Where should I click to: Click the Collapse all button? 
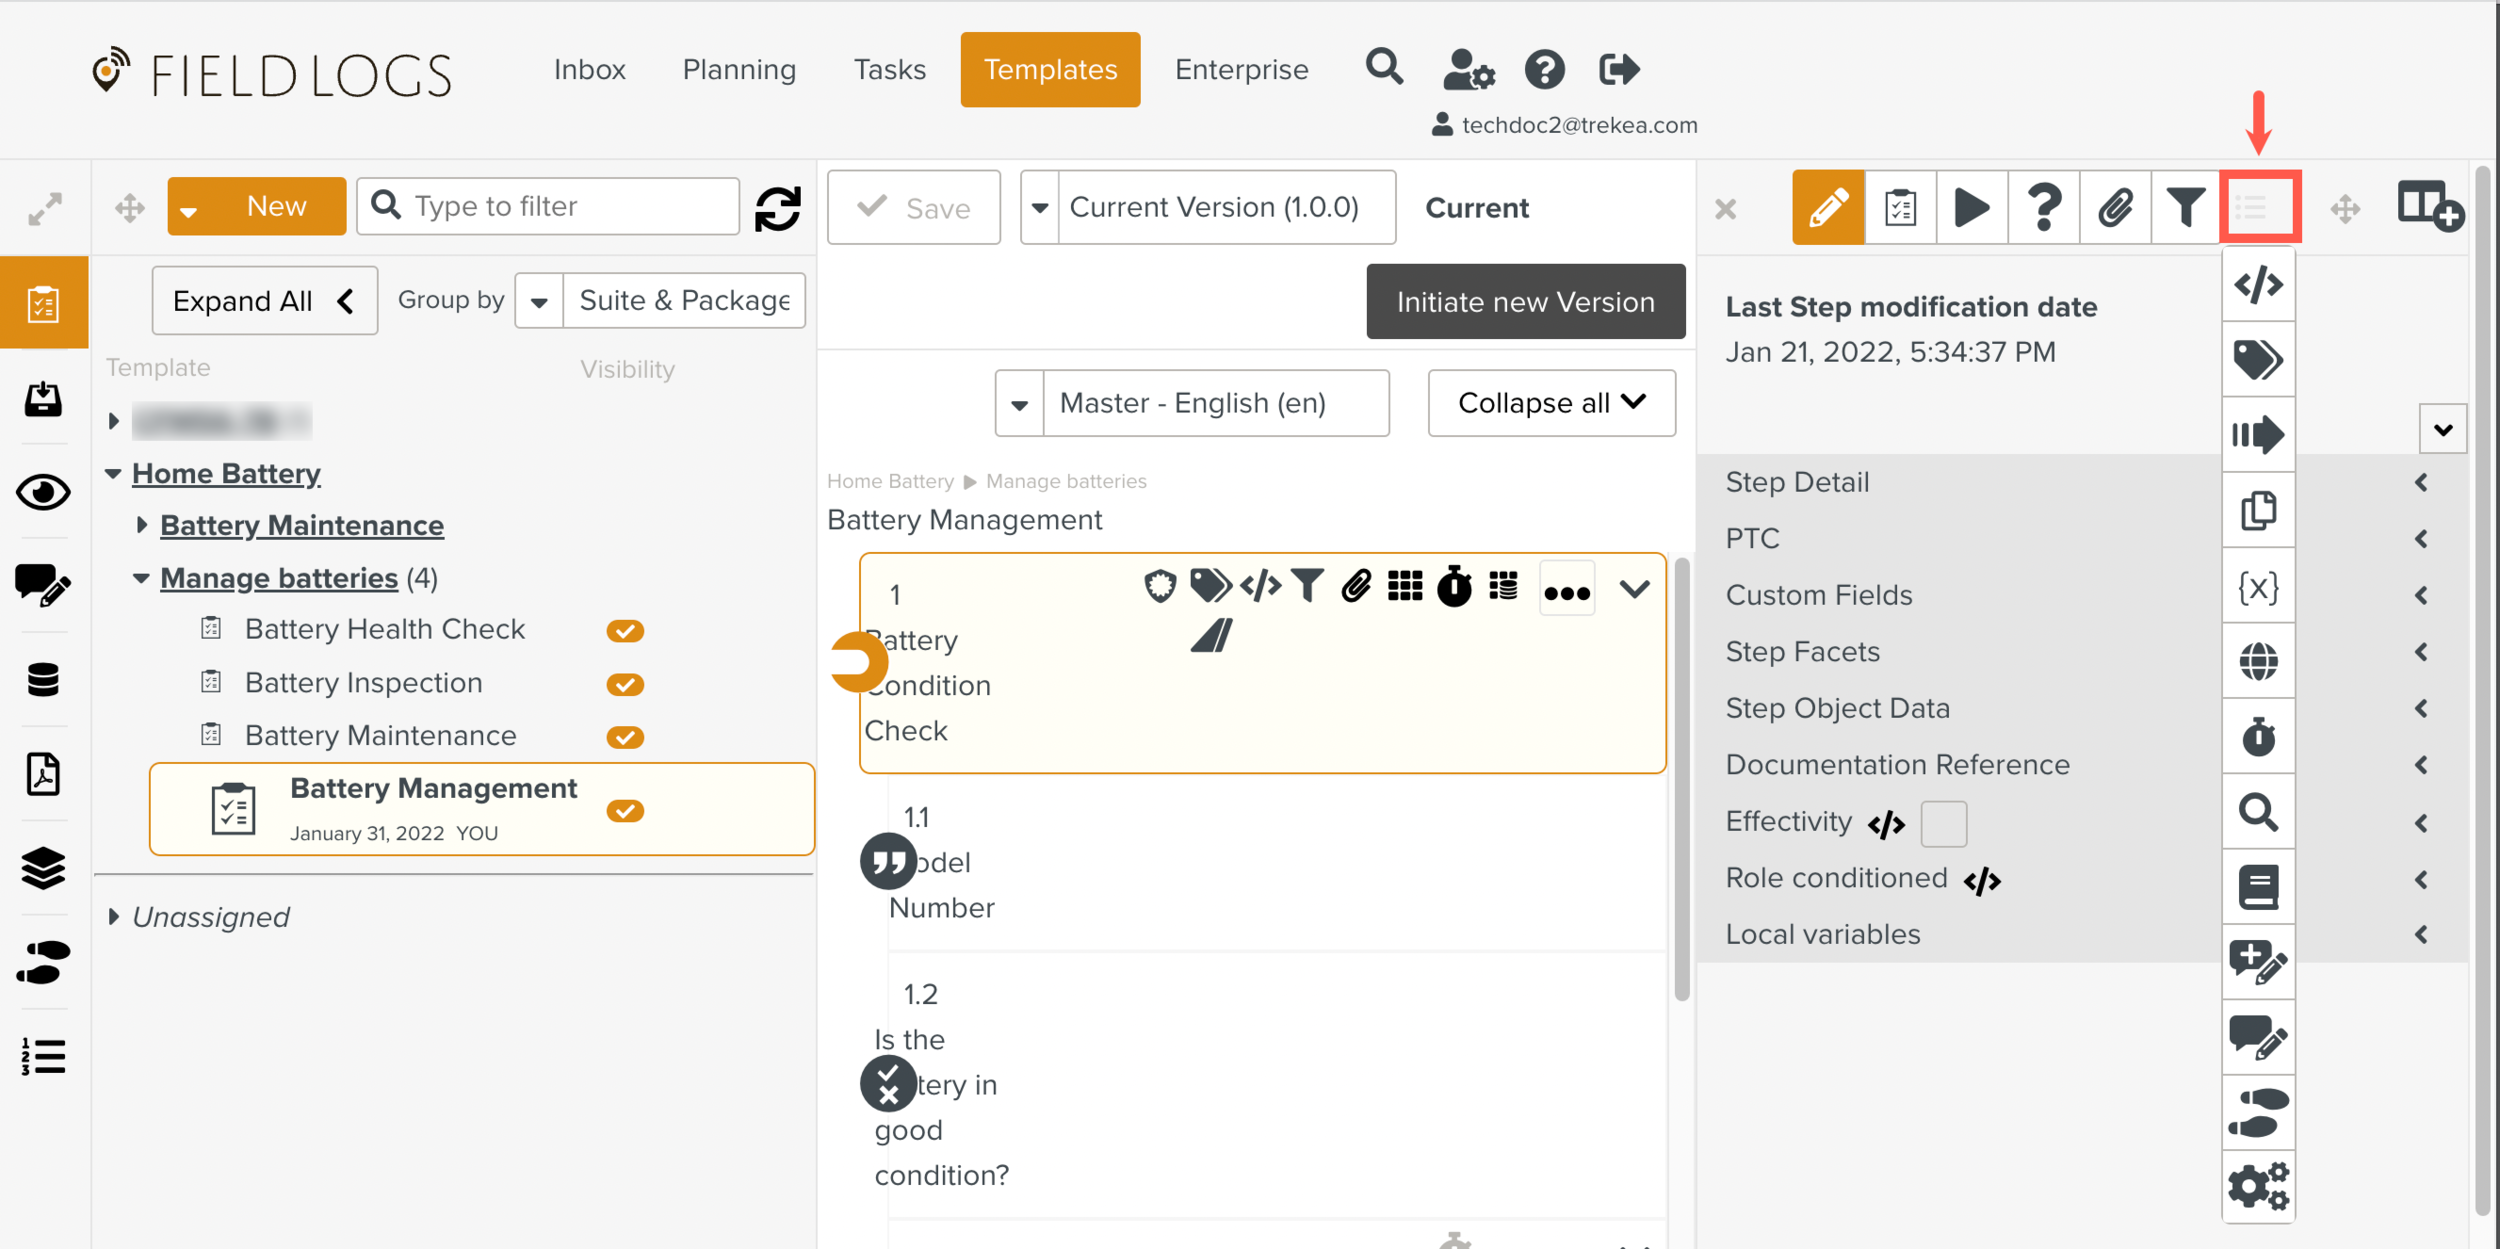[1551, 403]
